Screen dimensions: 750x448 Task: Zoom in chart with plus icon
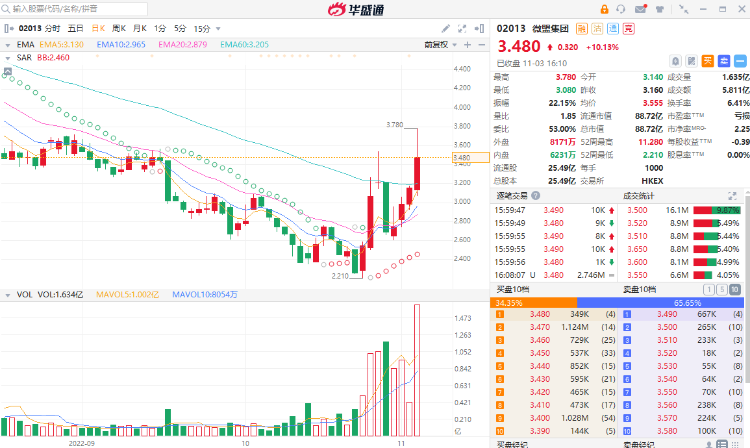tap(468, 44)
